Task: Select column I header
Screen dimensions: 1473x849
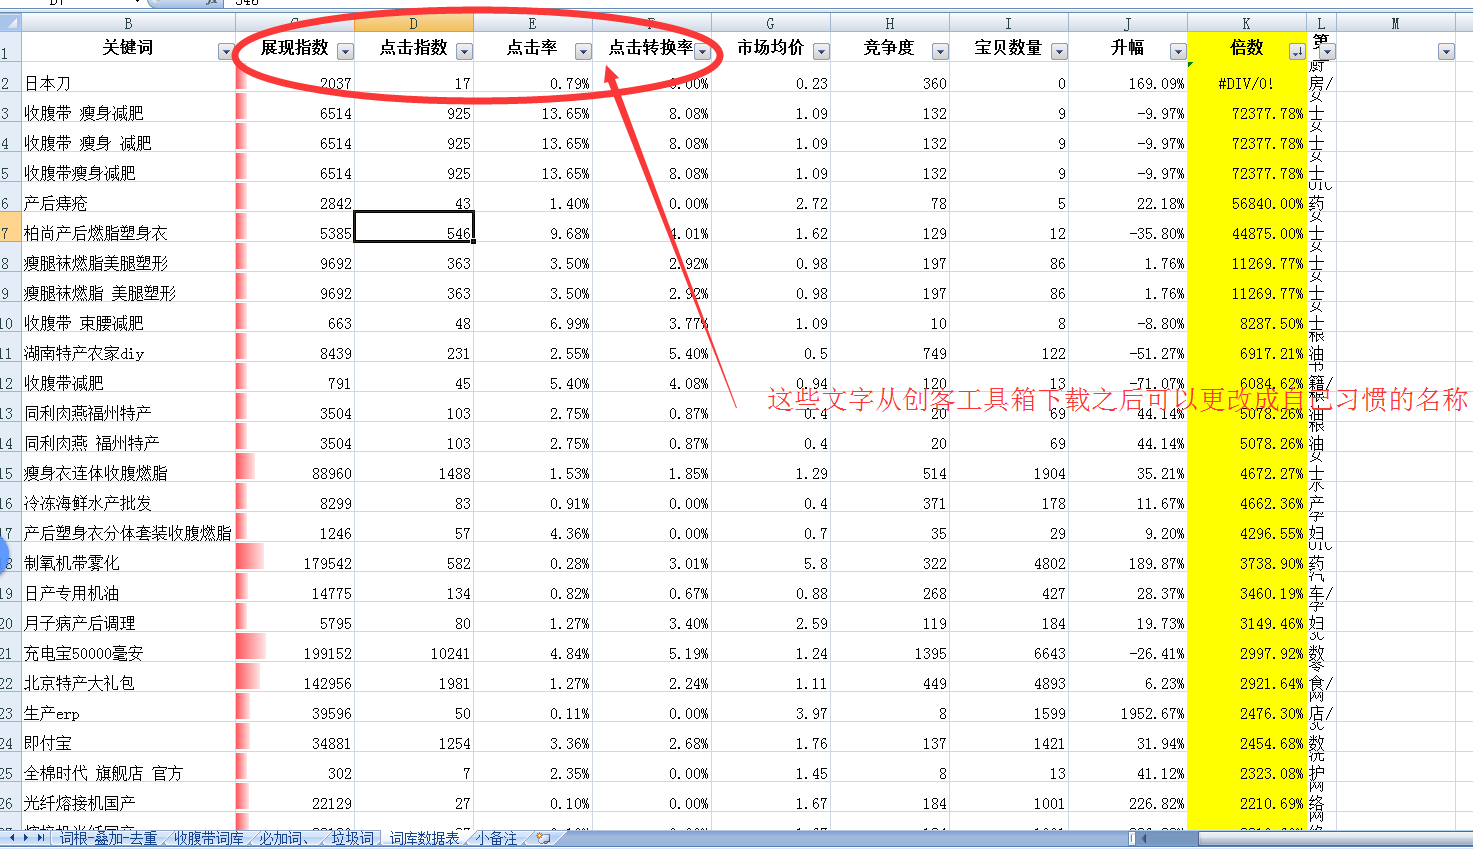Action: (x=1008, y=23)
